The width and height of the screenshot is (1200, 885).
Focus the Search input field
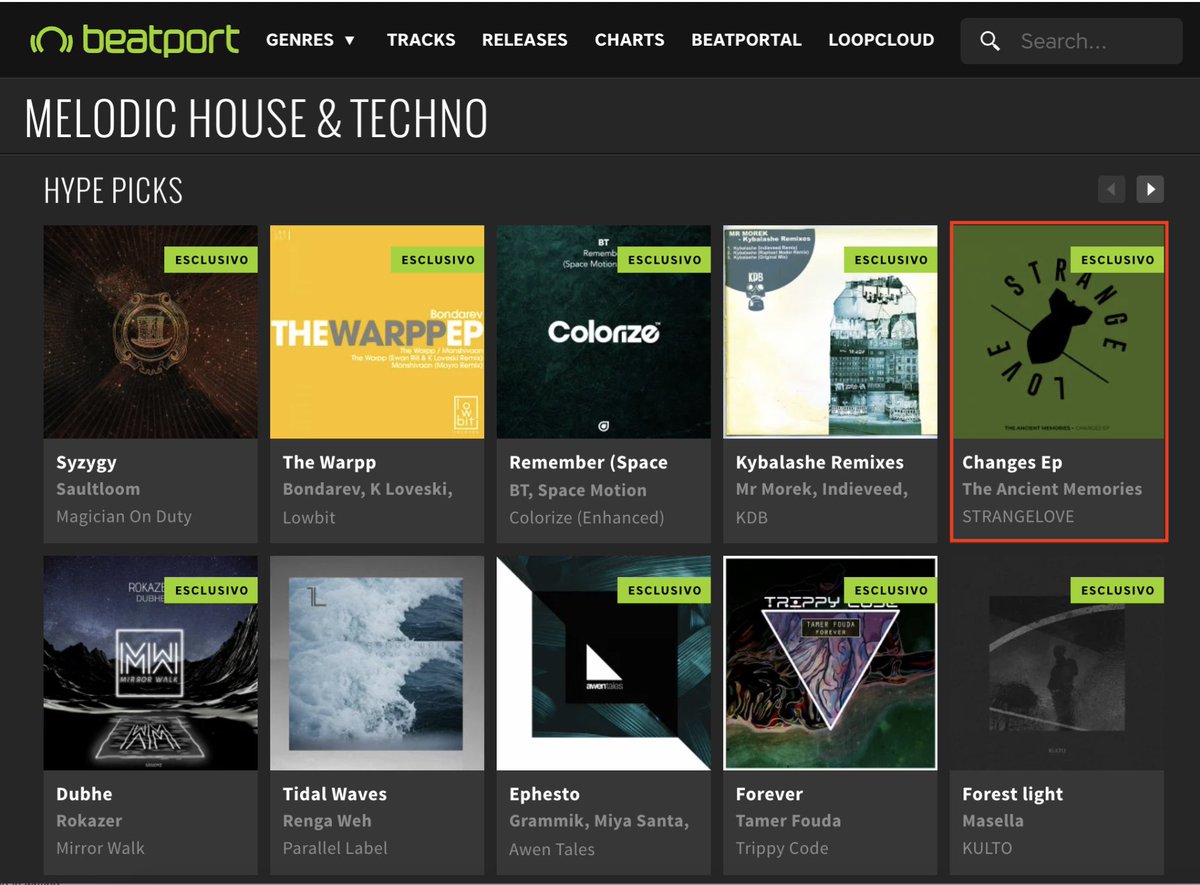1072,41
